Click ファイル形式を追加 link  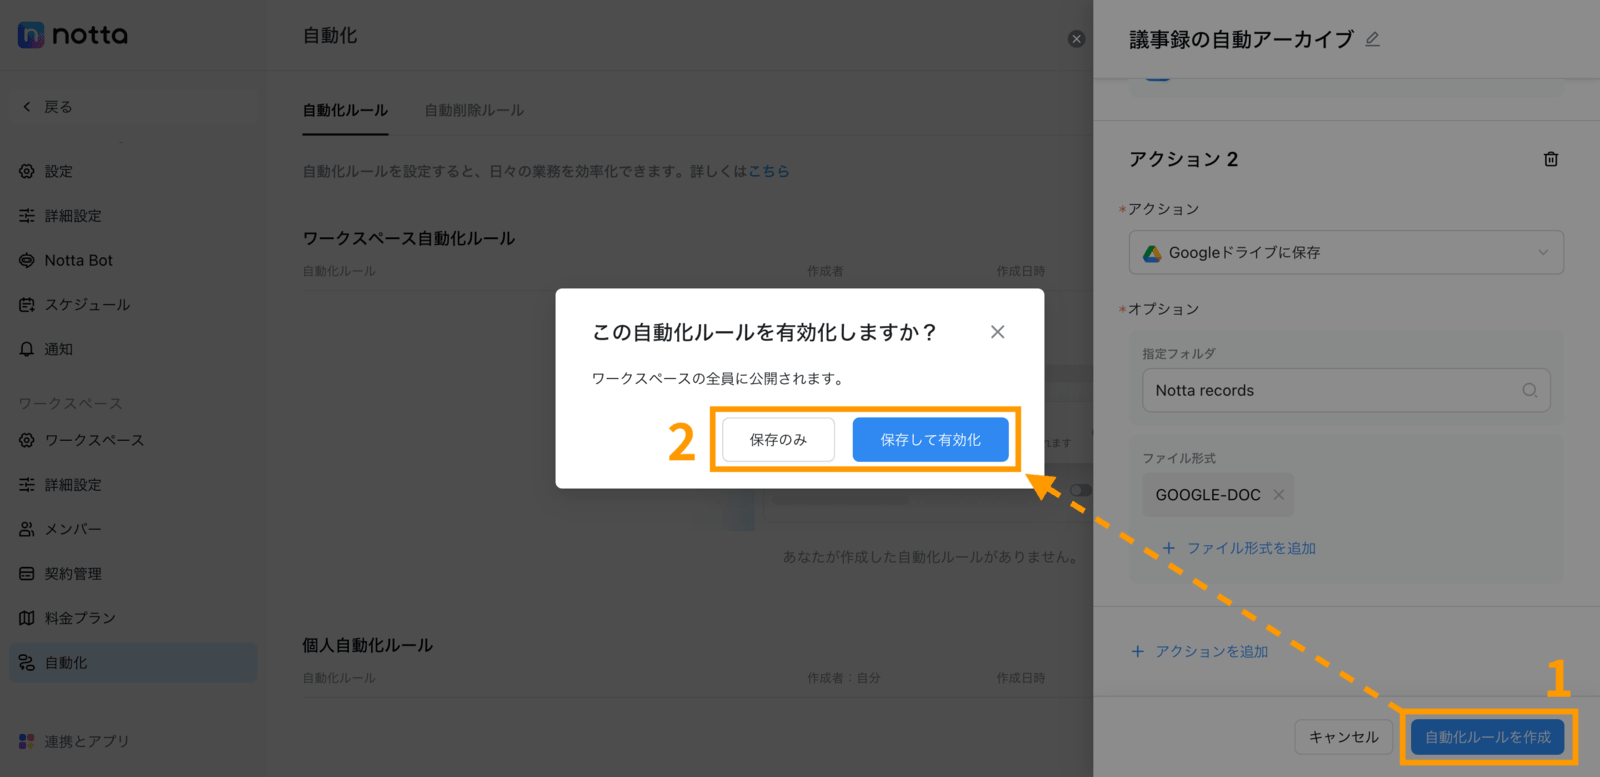coord(1240,548)
